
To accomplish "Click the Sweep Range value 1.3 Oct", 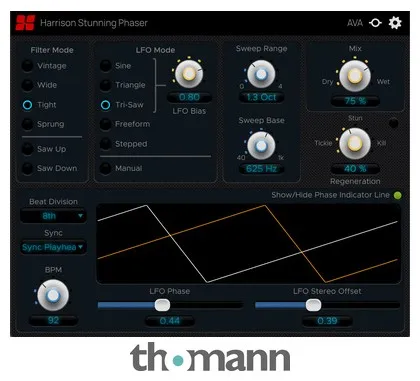I will click(261, 97).
